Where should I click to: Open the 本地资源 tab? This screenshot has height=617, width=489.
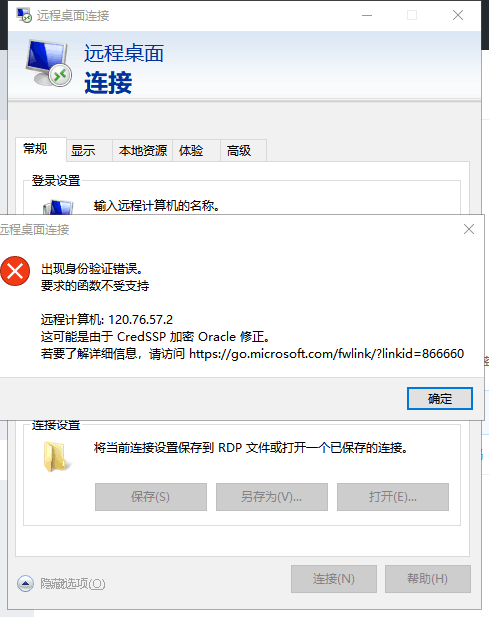[143, 150]
